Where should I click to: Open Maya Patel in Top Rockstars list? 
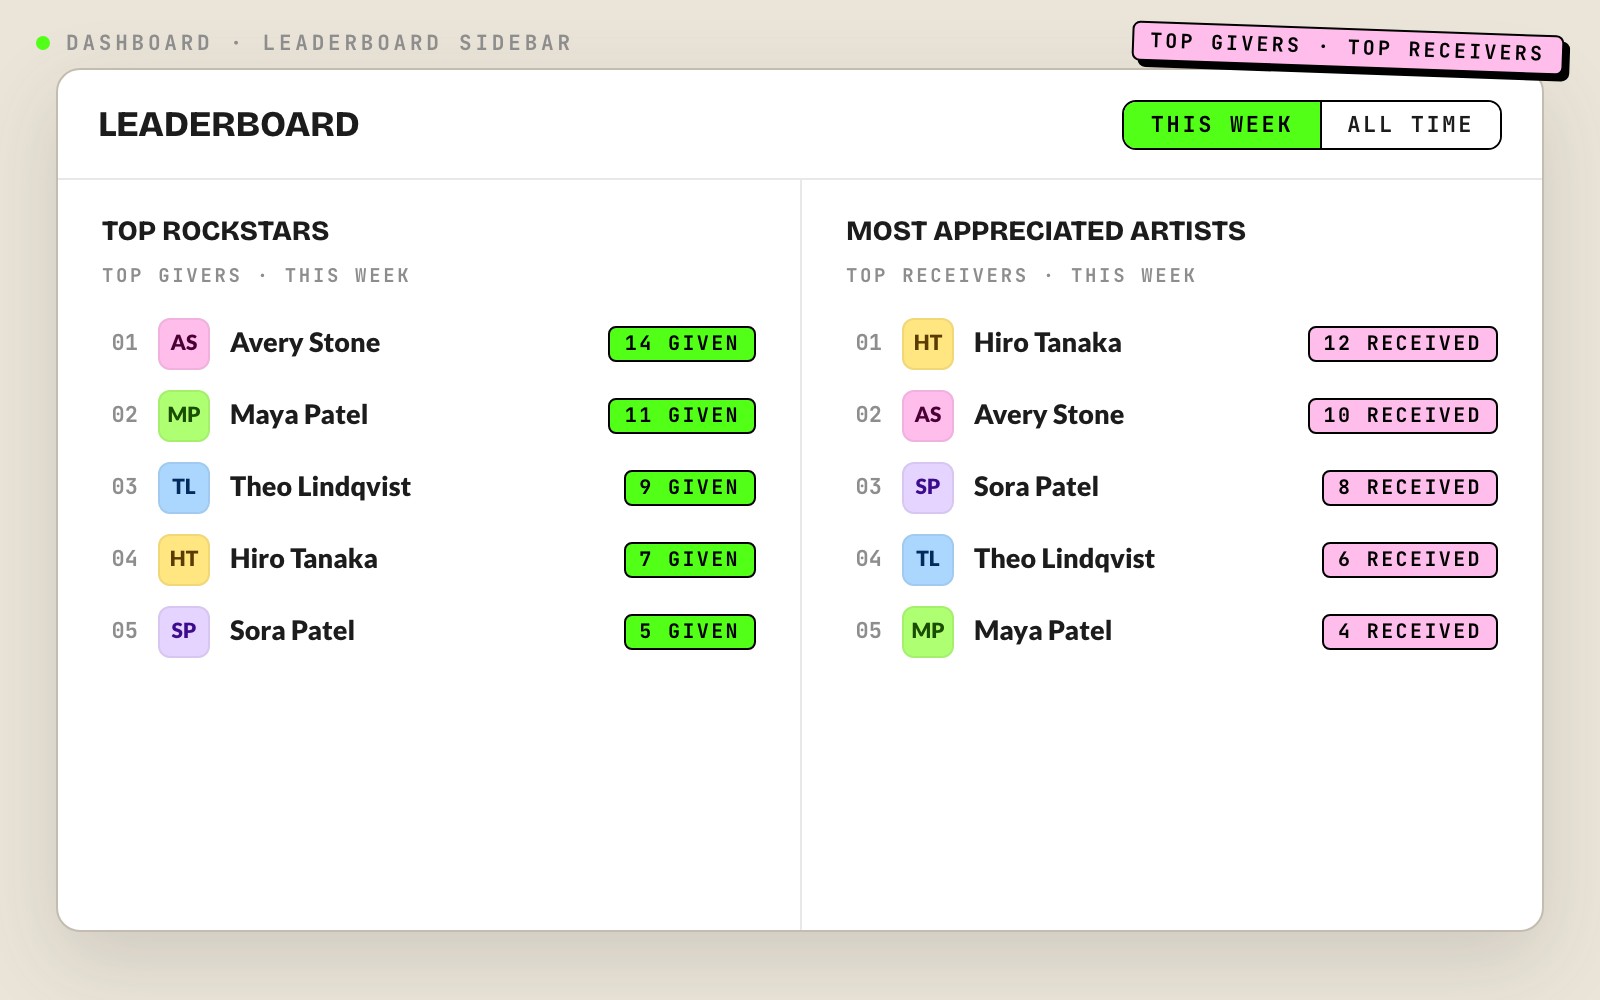299,415
